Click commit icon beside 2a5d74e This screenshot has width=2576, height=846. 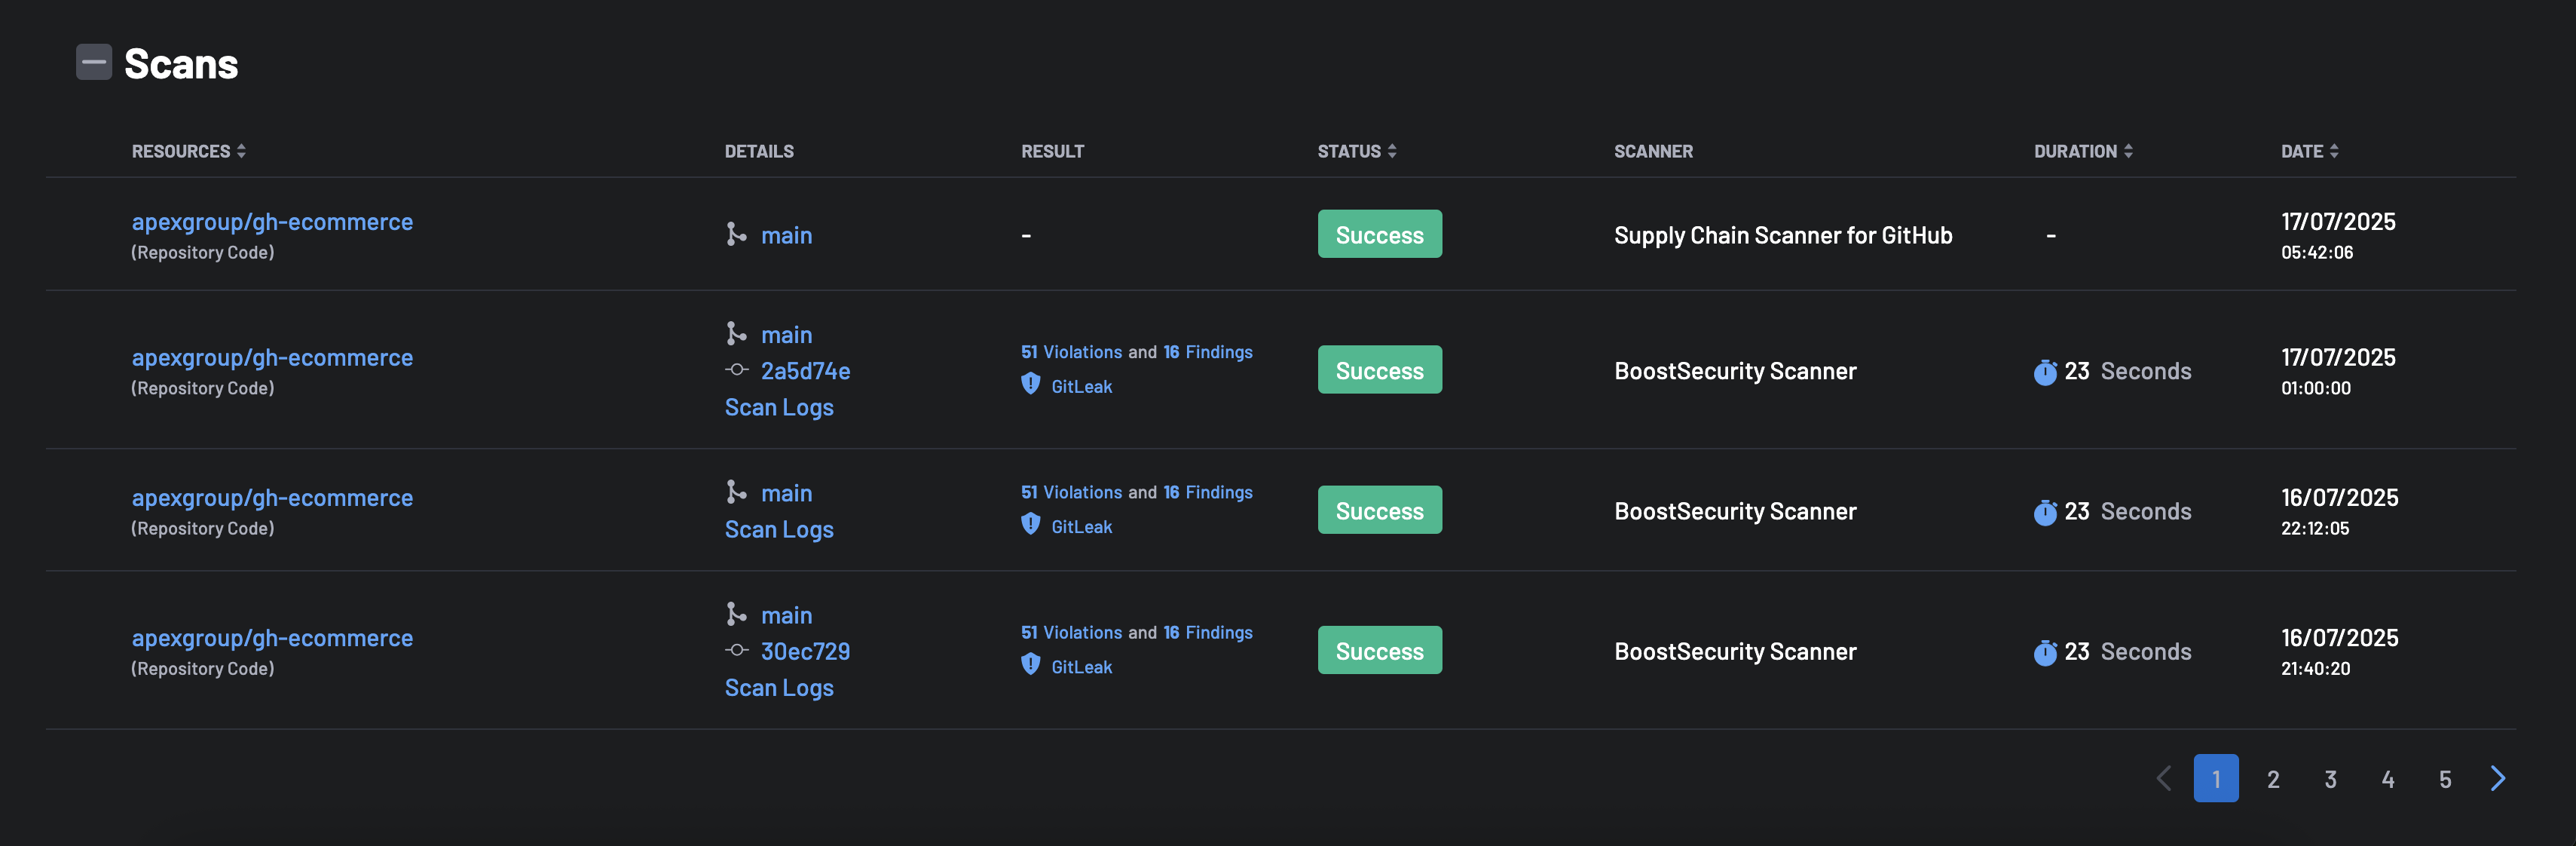[737, 370]
